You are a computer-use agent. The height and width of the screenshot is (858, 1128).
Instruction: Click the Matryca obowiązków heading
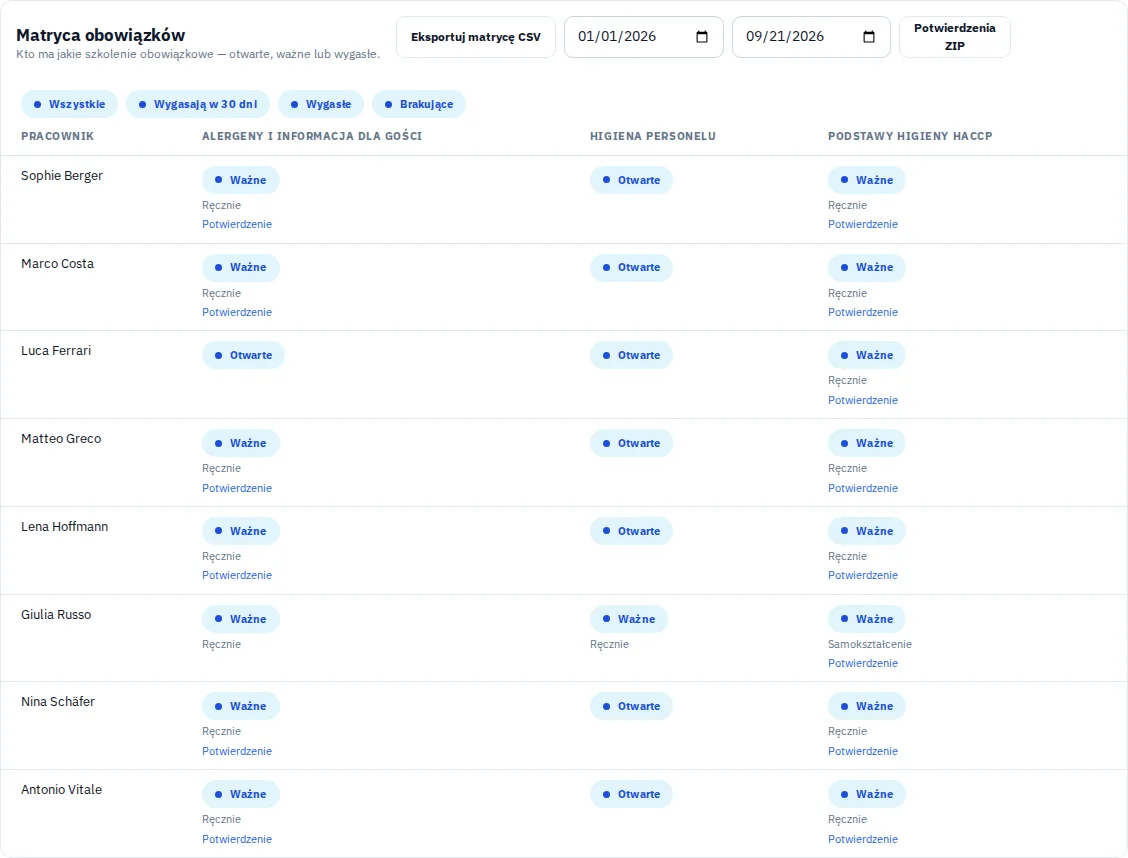pos(101,35)
